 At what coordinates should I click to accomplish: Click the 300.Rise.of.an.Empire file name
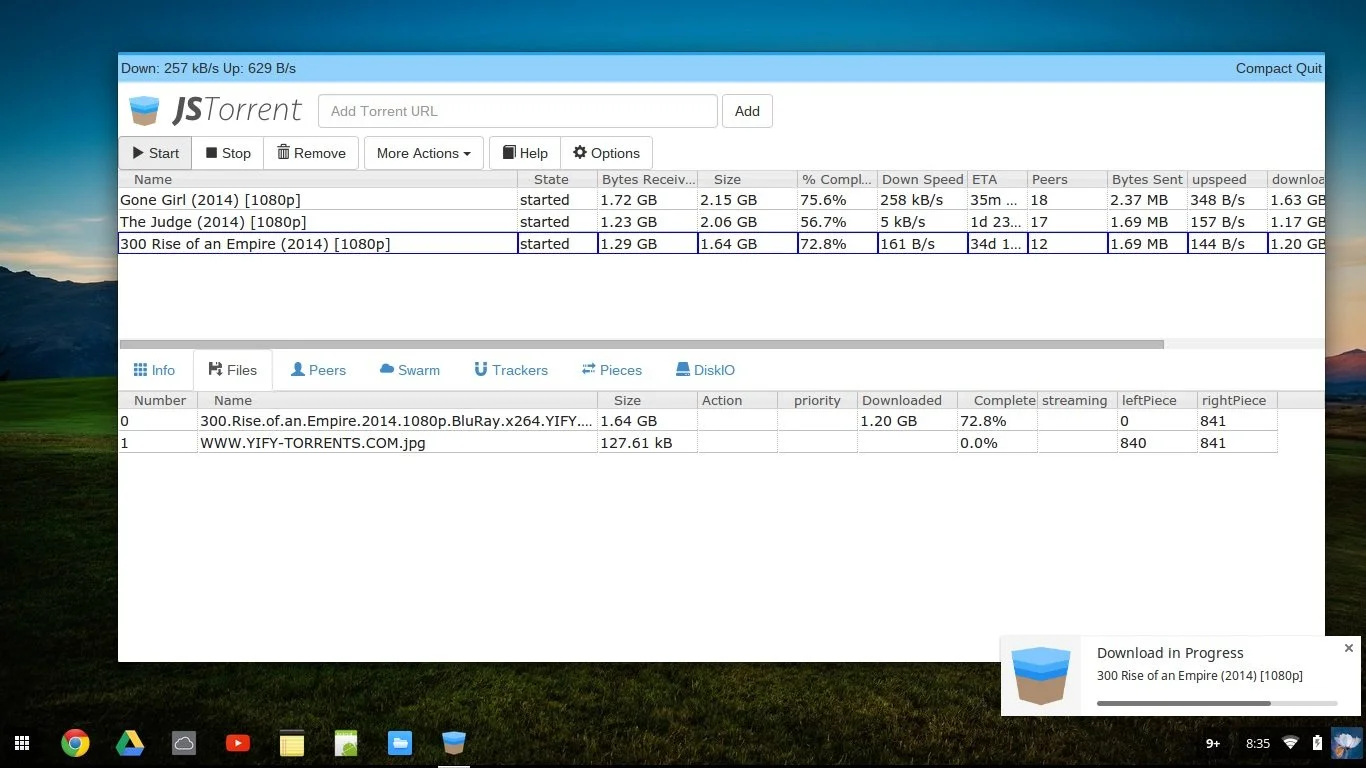pyautogui.click(x=396, y=421)
